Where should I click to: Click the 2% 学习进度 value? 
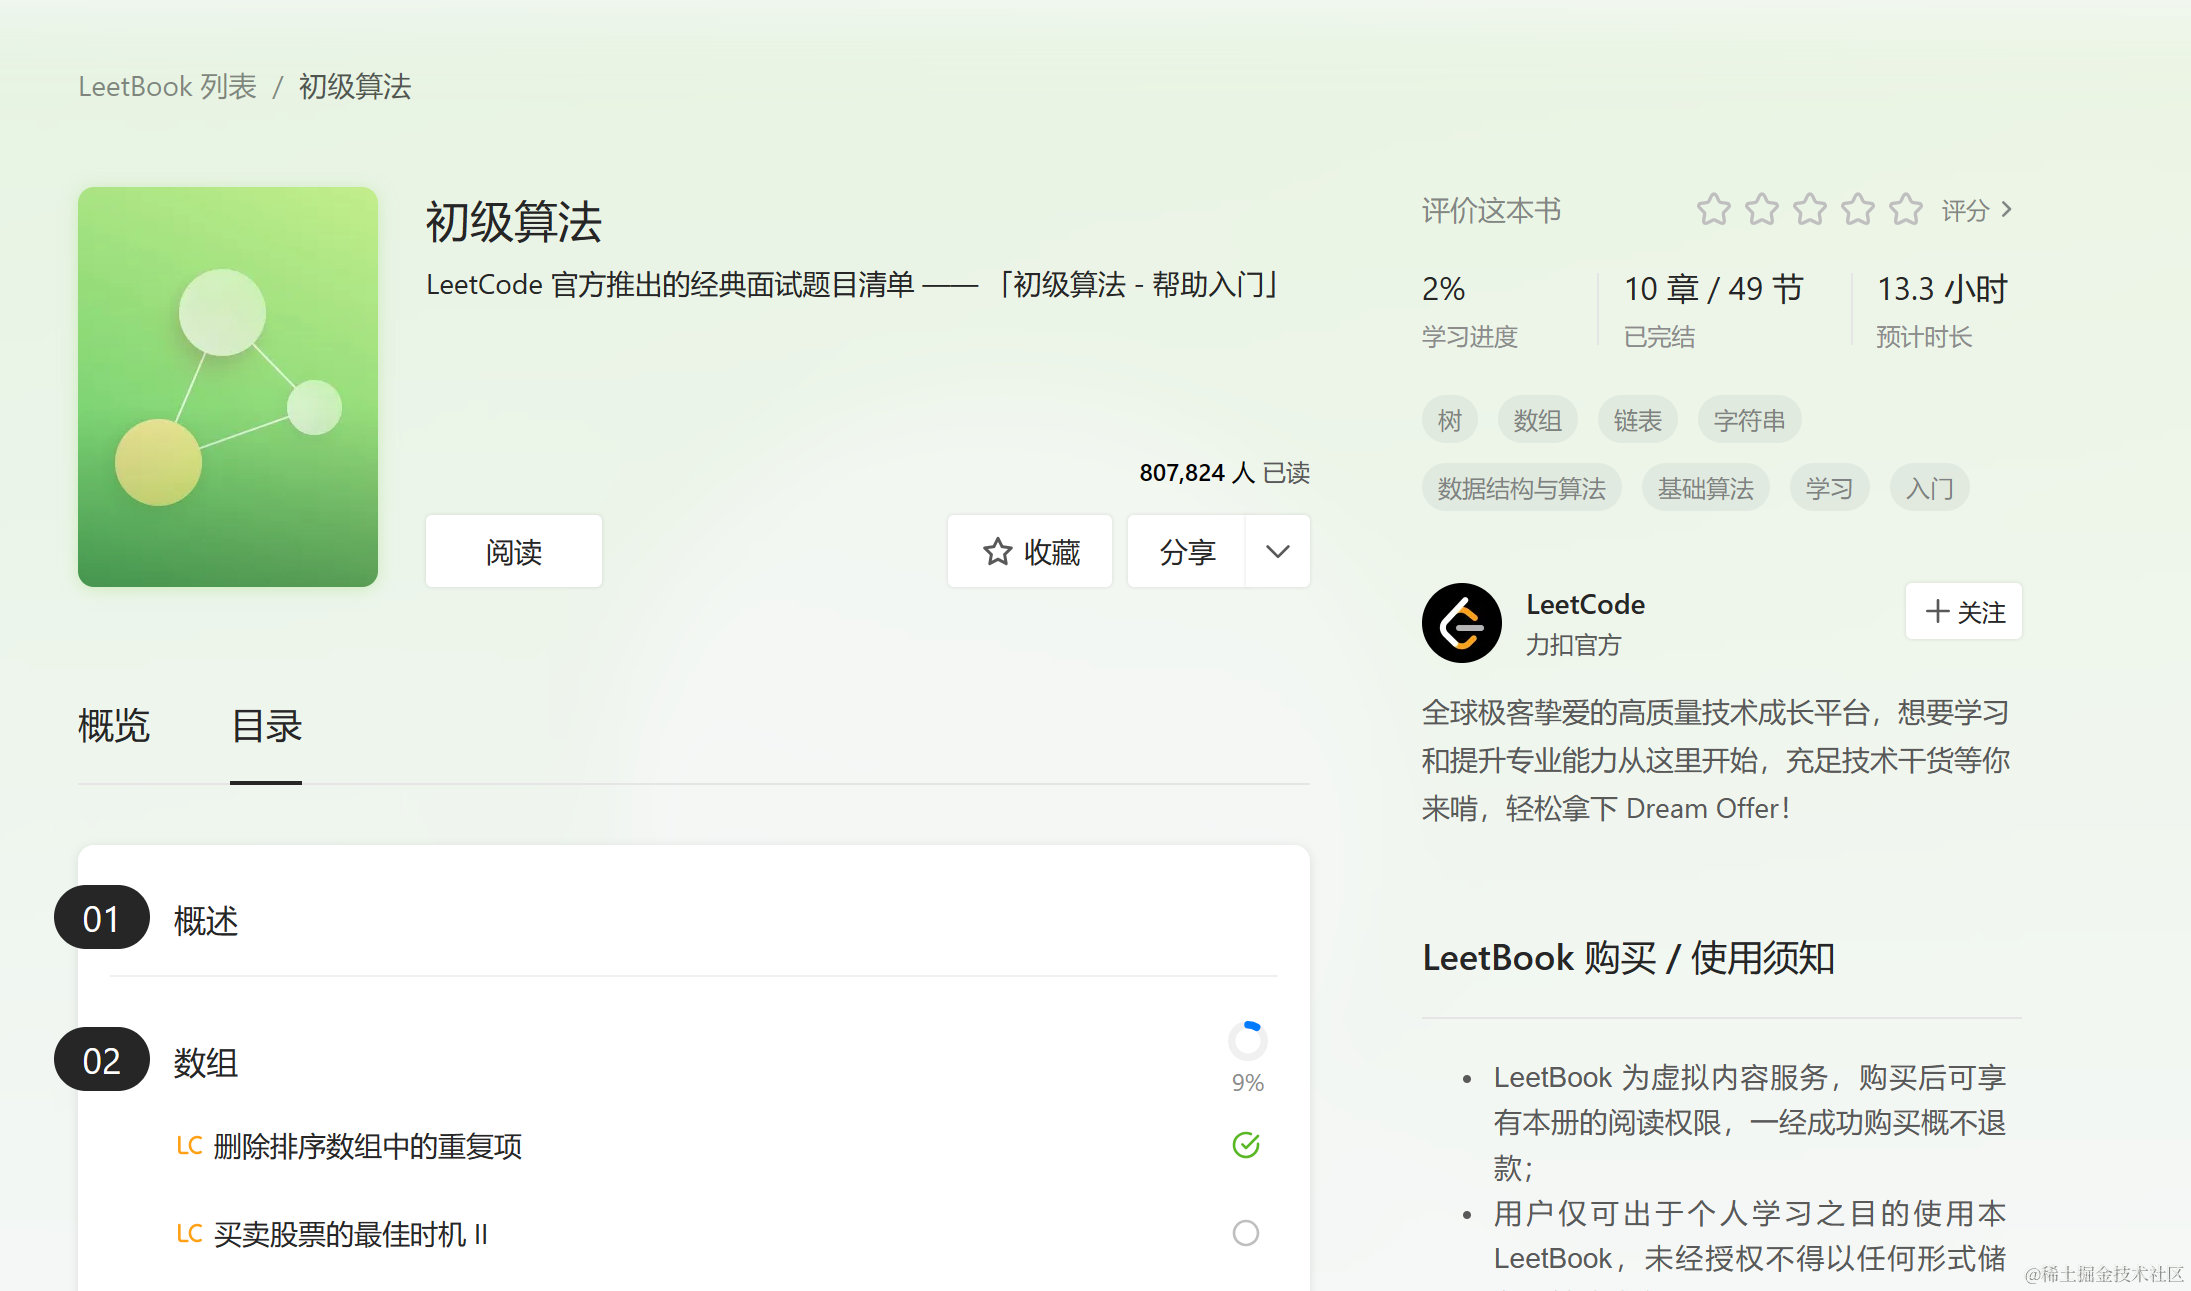[1444, 289]
